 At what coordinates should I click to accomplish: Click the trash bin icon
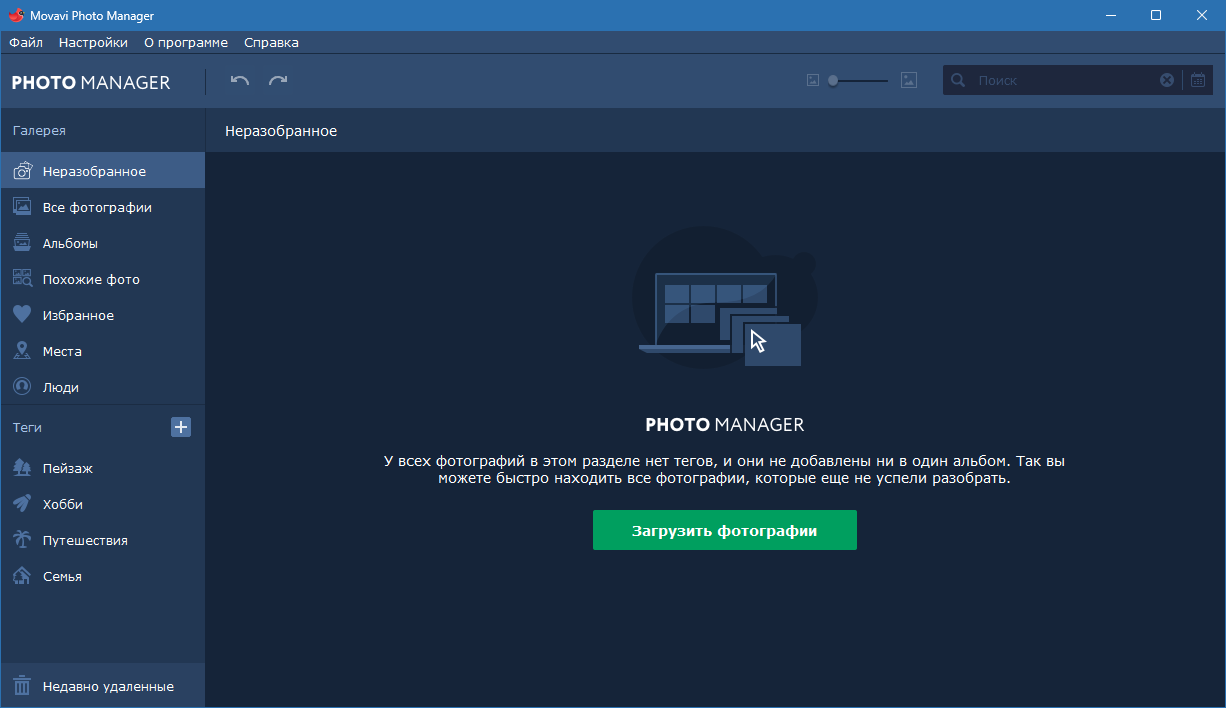(x=22, y=686)
